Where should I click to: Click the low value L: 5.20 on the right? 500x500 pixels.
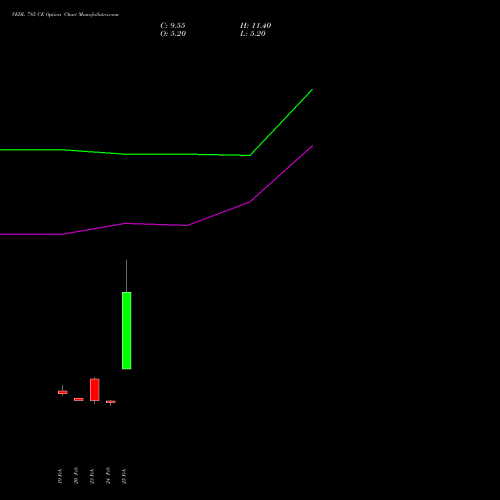(x=253, y=34)
